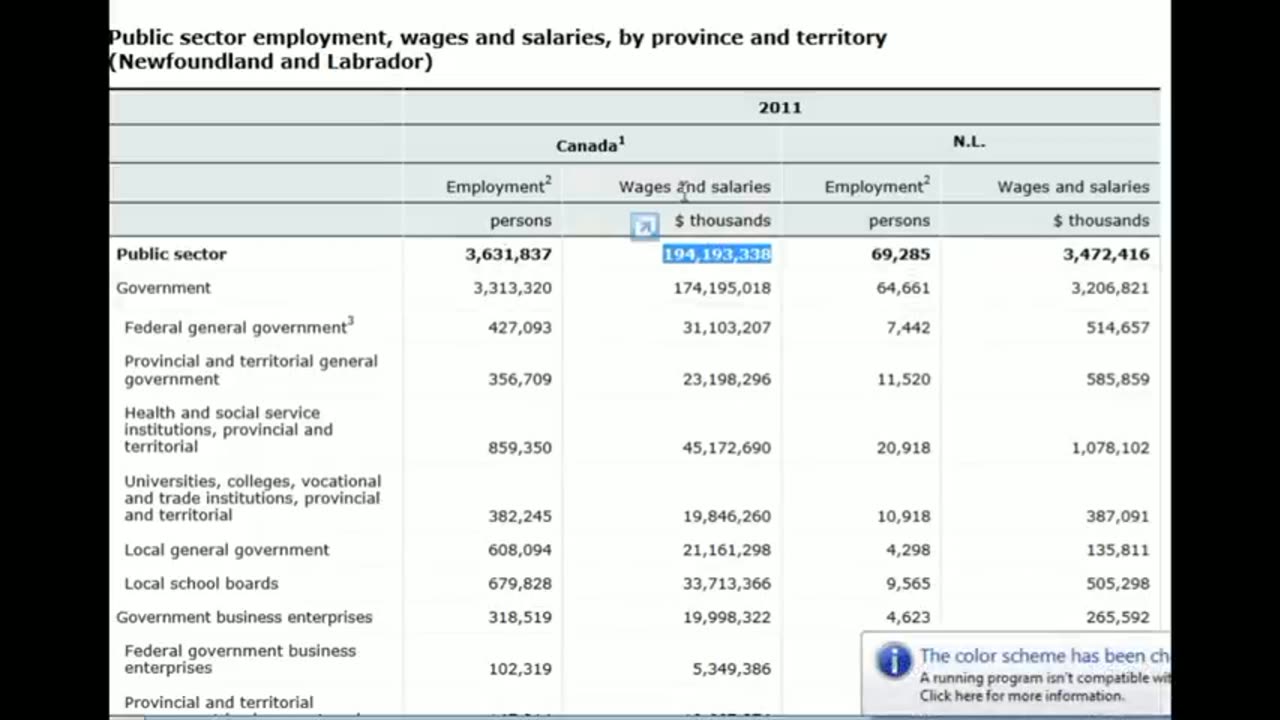Image resolution: width=1280 pixels, height=720 pixels.
Task: Click here for more information in balloon
Action: [1021, 696]
